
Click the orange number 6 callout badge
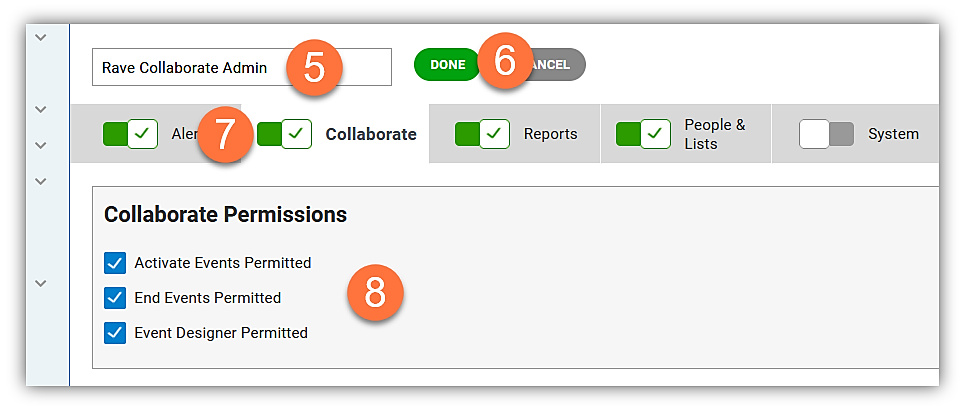point(505,61)
